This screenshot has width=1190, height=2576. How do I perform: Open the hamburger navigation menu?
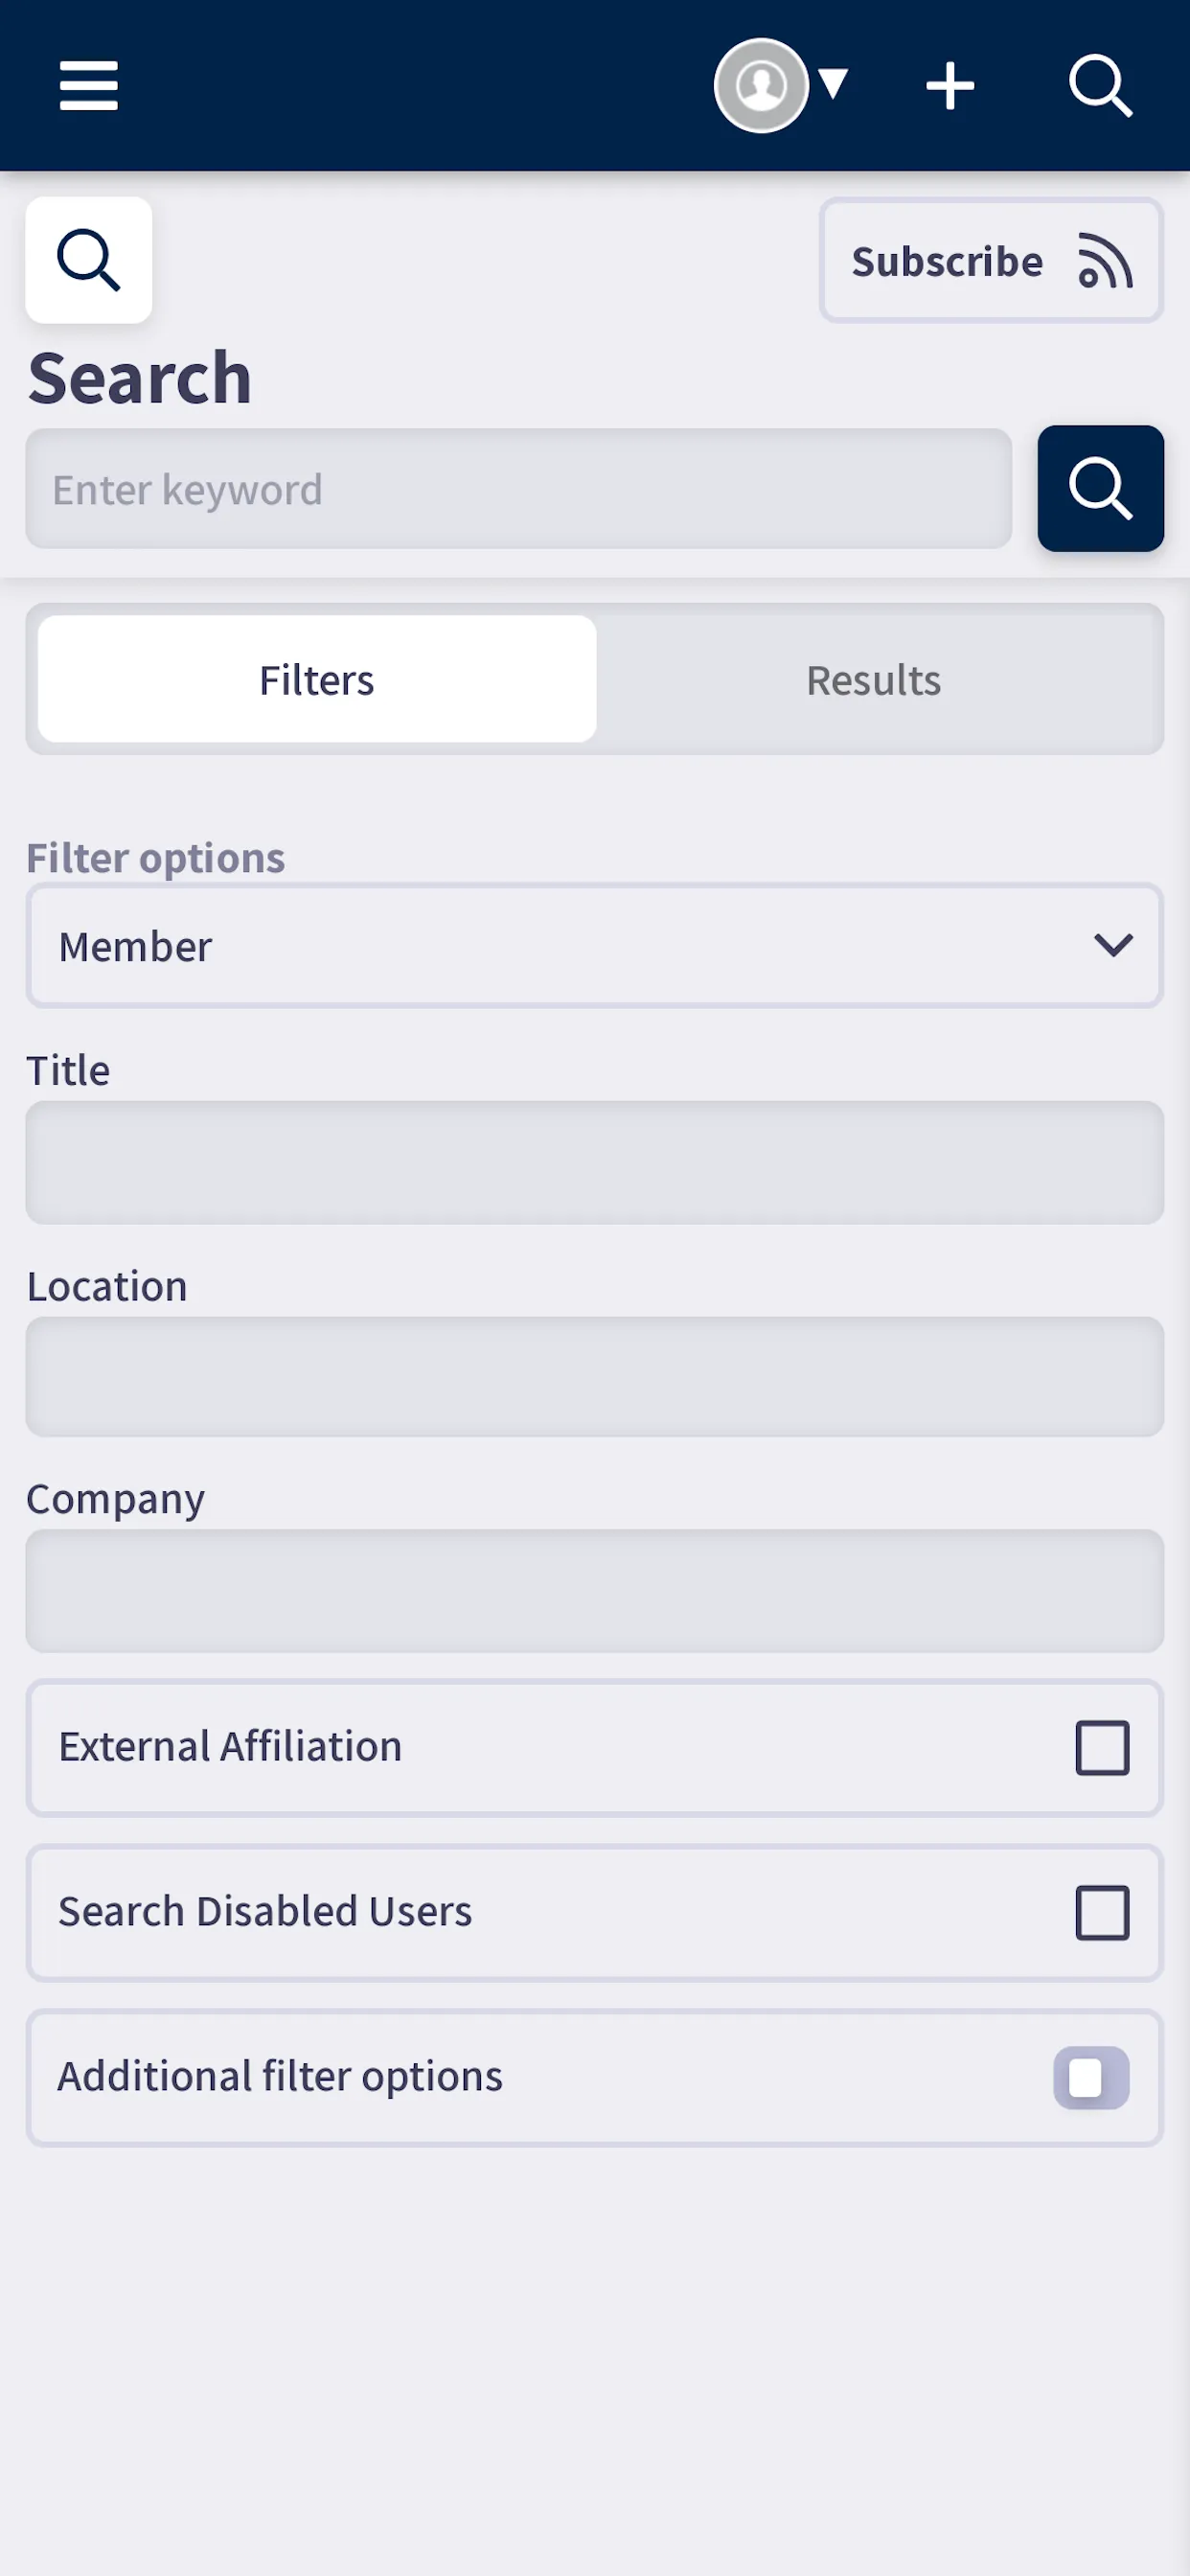coord(88,86)
